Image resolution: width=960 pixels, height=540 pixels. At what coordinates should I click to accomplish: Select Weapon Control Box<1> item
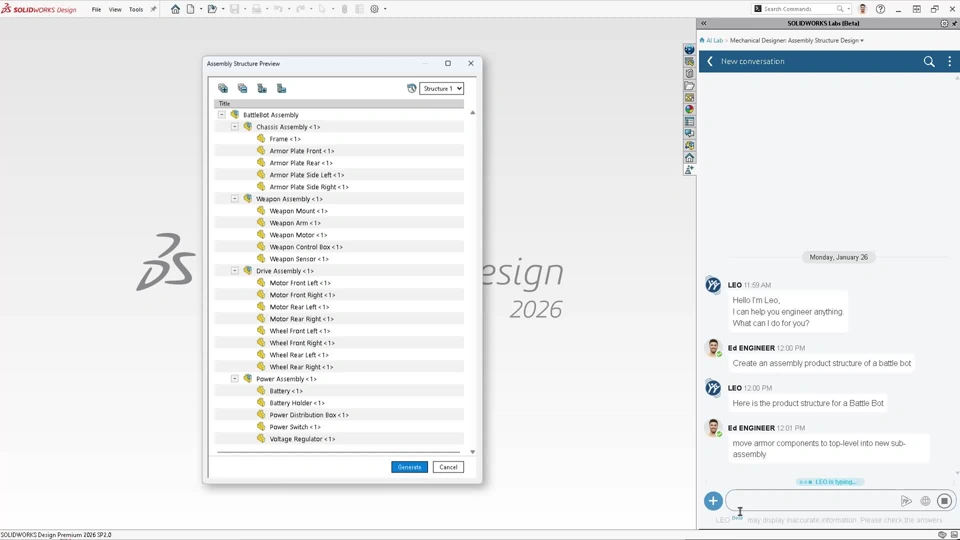click(306, 247)
